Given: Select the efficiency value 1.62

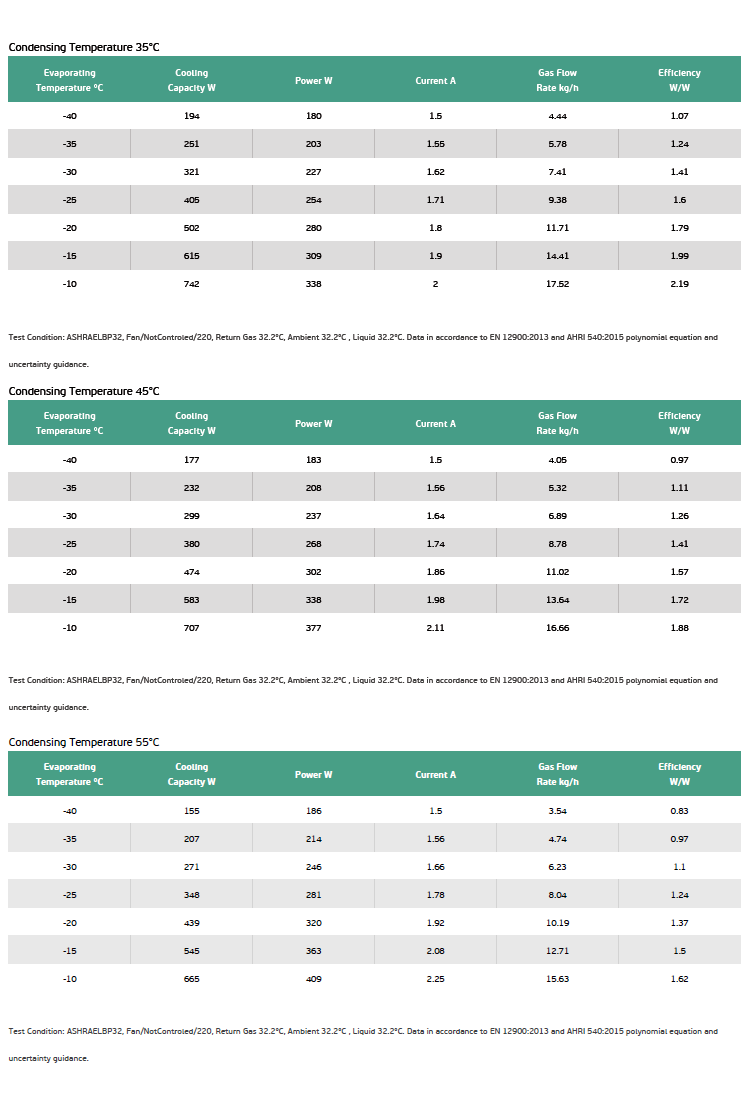Looking at the screenshot, I should click(679, 978).
